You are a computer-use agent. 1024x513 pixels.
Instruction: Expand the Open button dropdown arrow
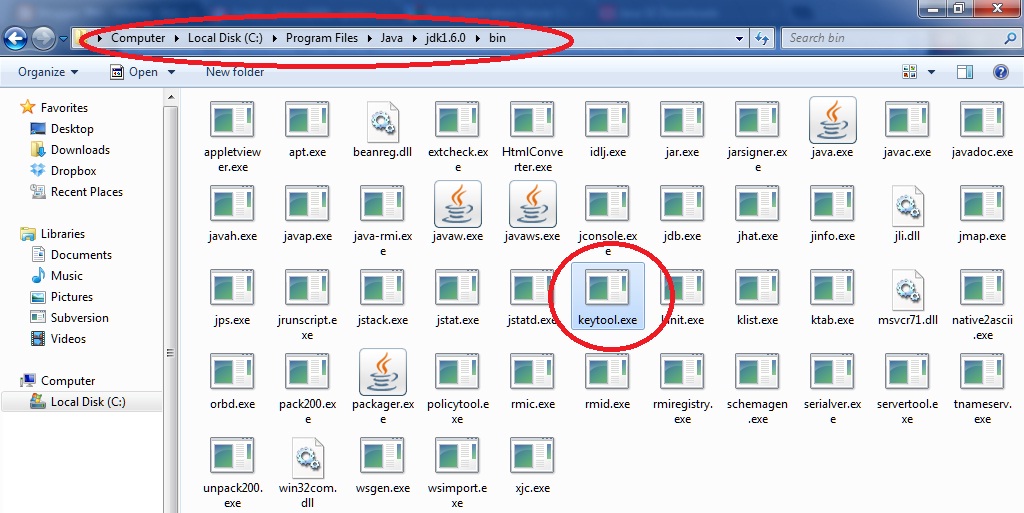tap(171, 72)
